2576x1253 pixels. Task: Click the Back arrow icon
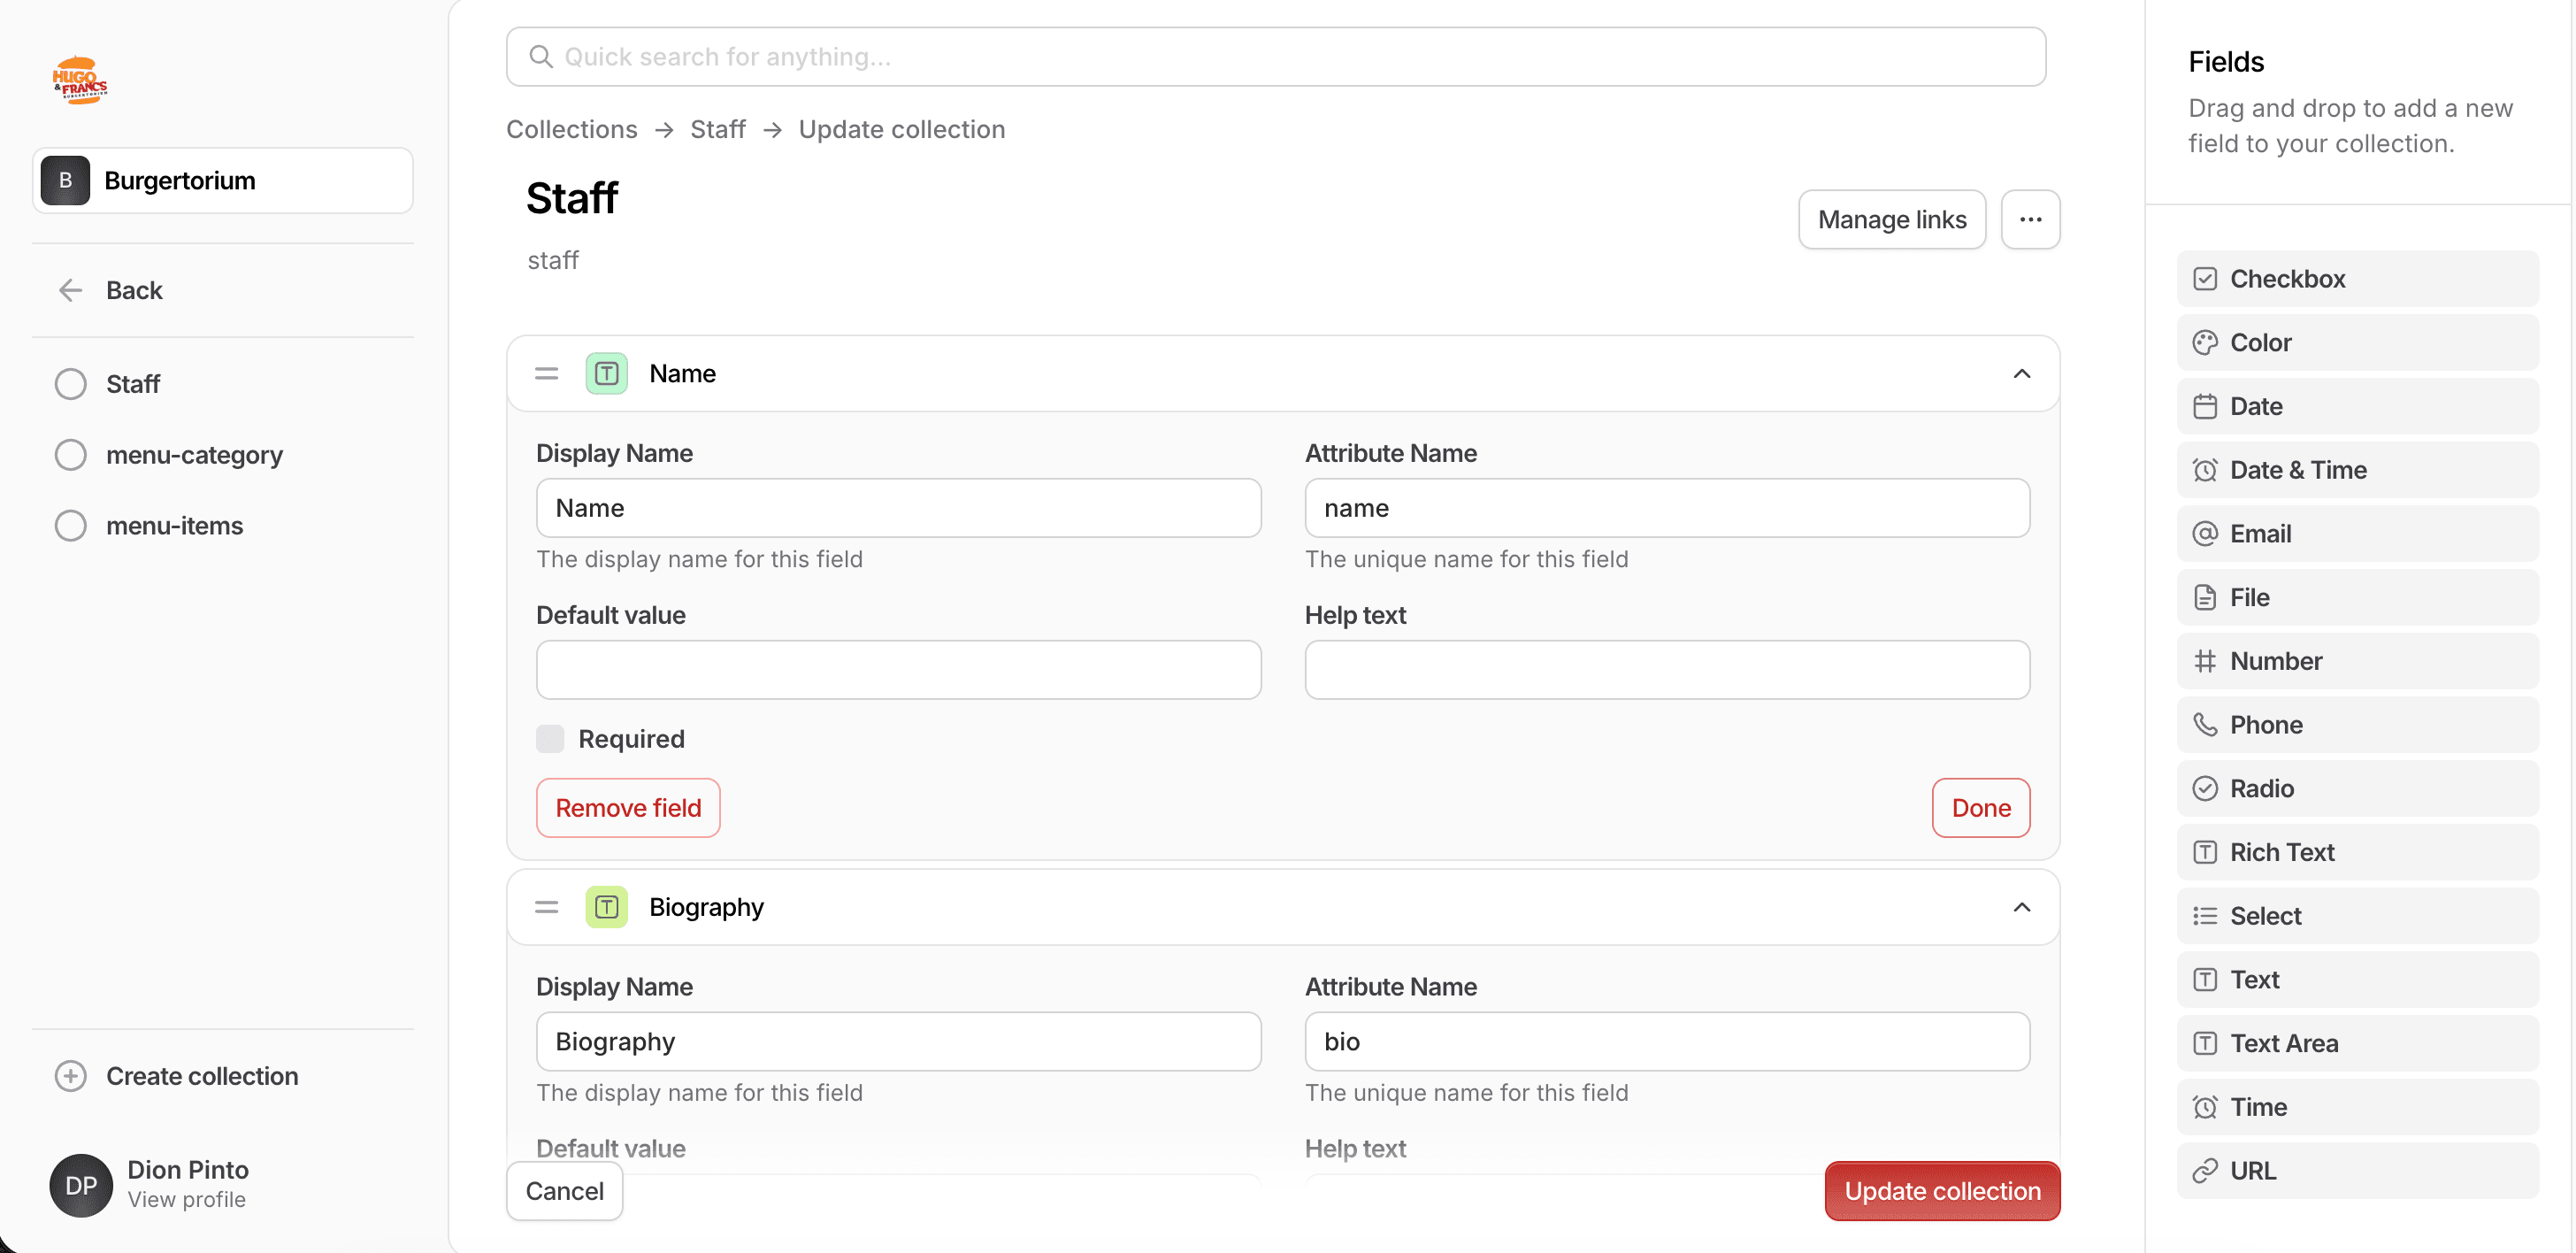tap(70, 290)
